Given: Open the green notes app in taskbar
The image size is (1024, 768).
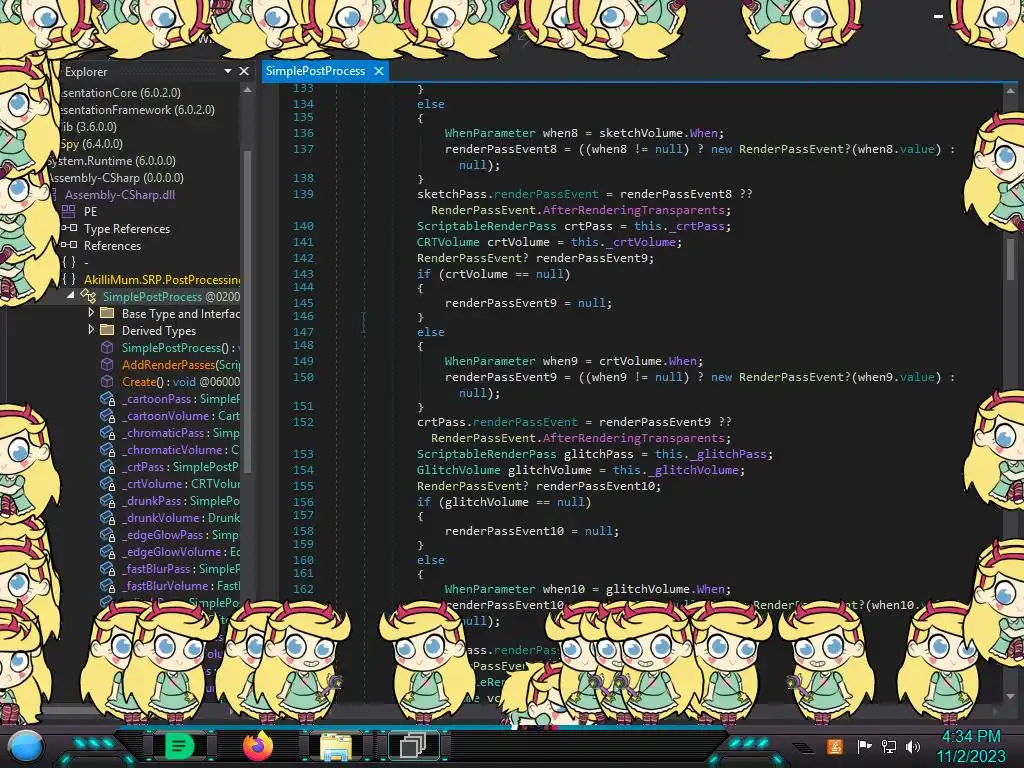Looking at the screenshot, I should pyautogui.click(x=180, y=746).
